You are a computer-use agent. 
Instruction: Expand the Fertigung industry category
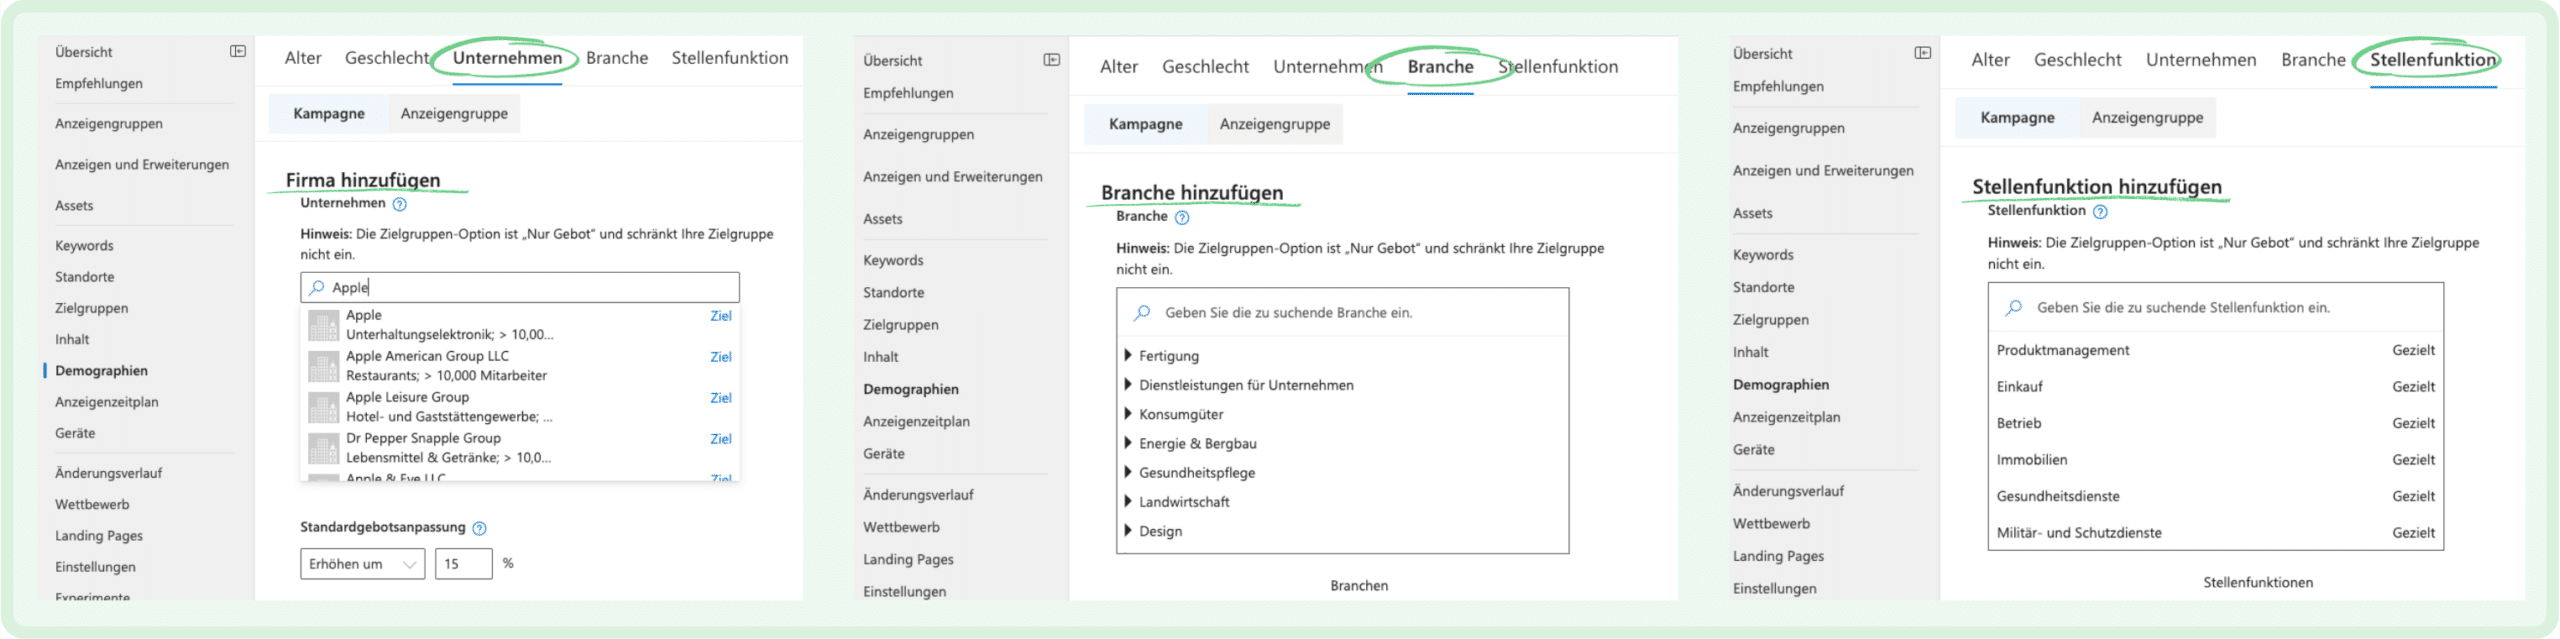pyautogui.click(x=1128, y=355)
